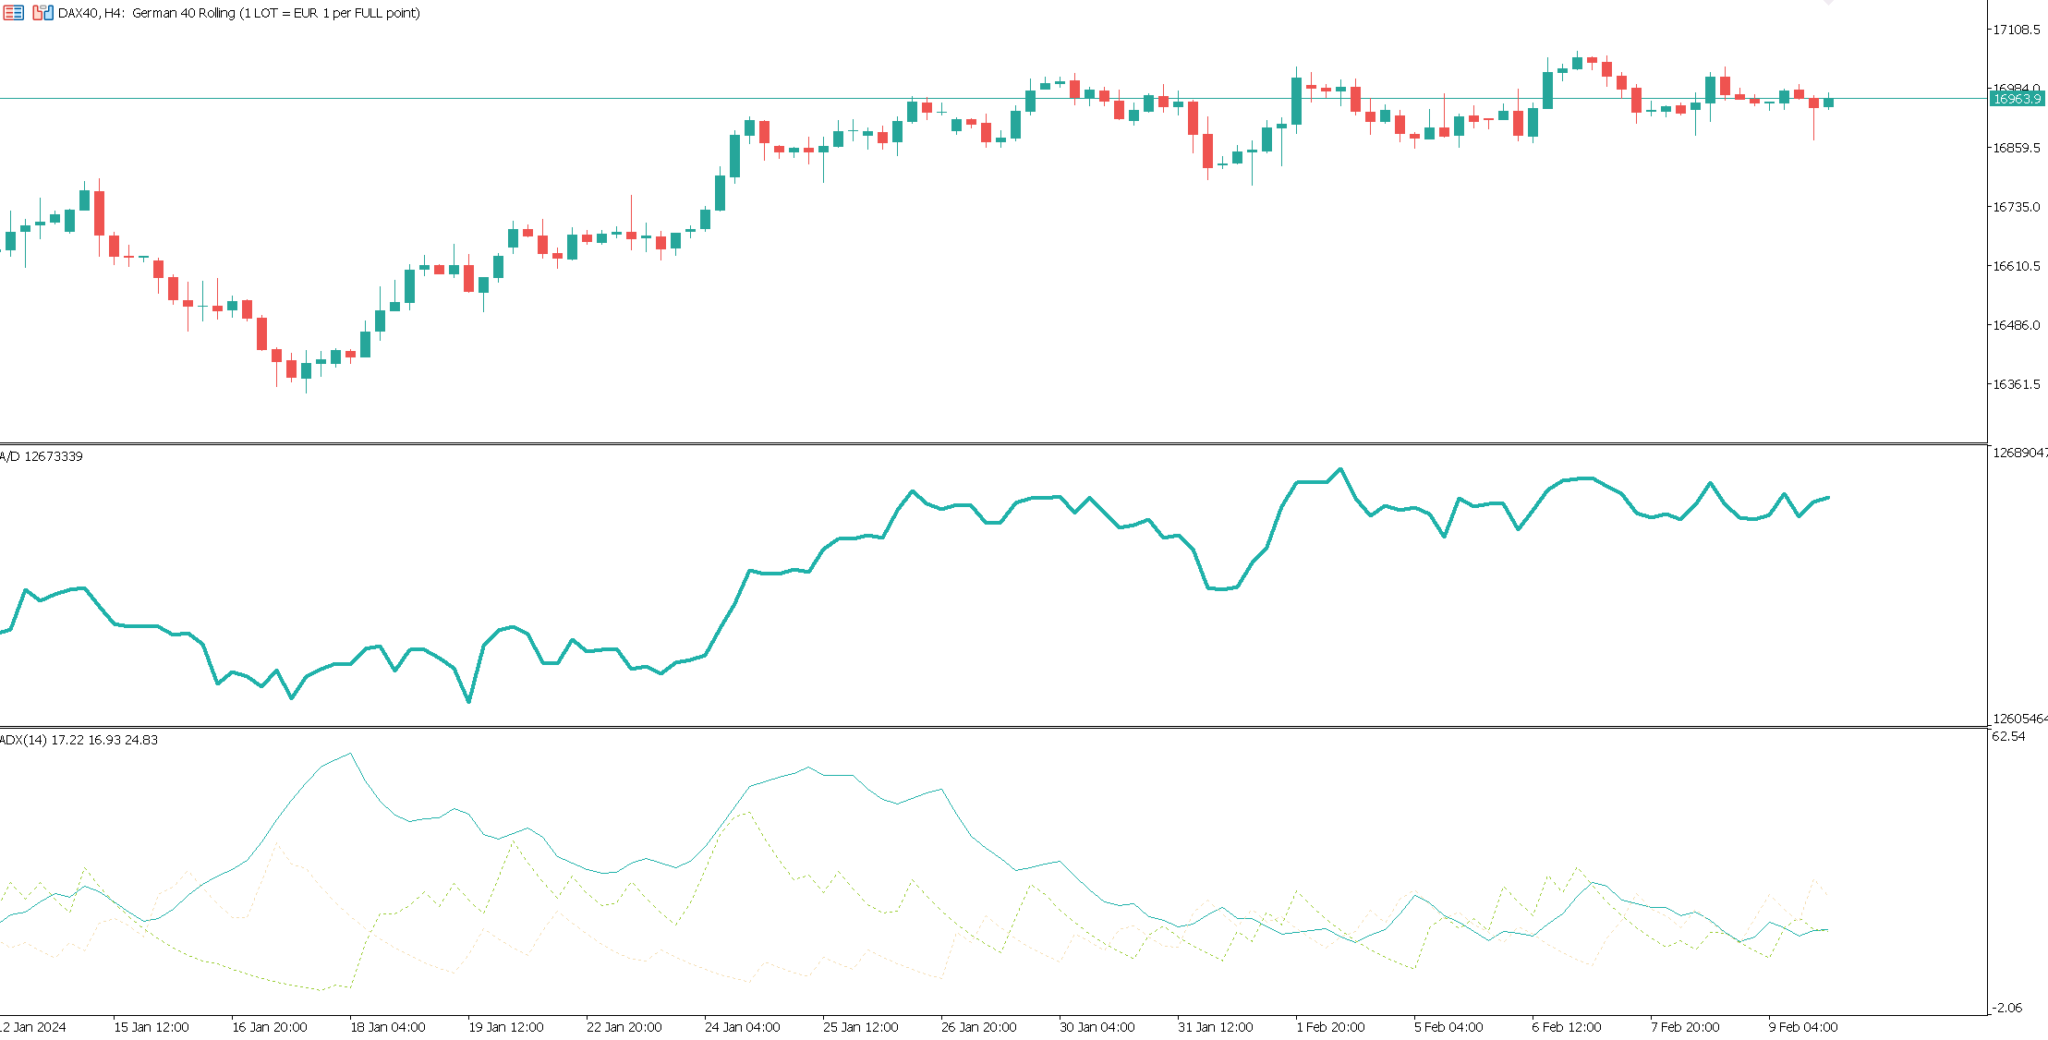Select the 15 Jan 12:00 time label
Viewport: 2048px width, 1040px height.
click(x=151, y=1027)
